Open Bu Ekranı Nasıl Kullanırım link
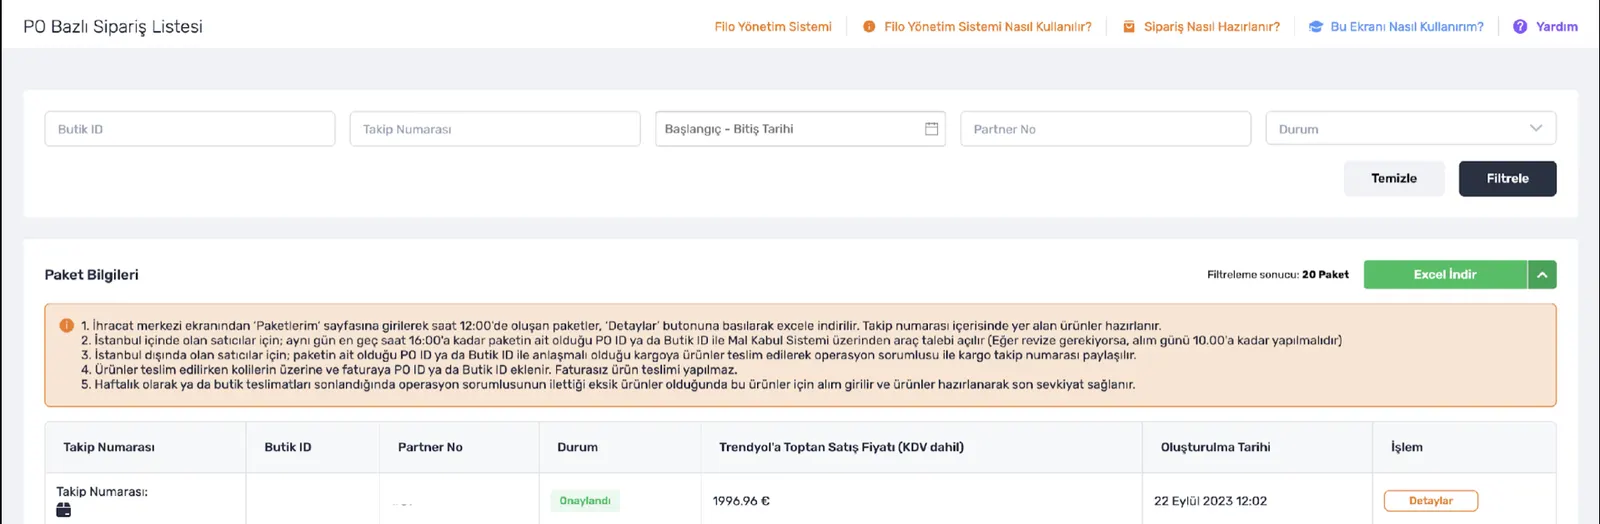Viewport: 1600px width, 524px height. pos(1407,27)
